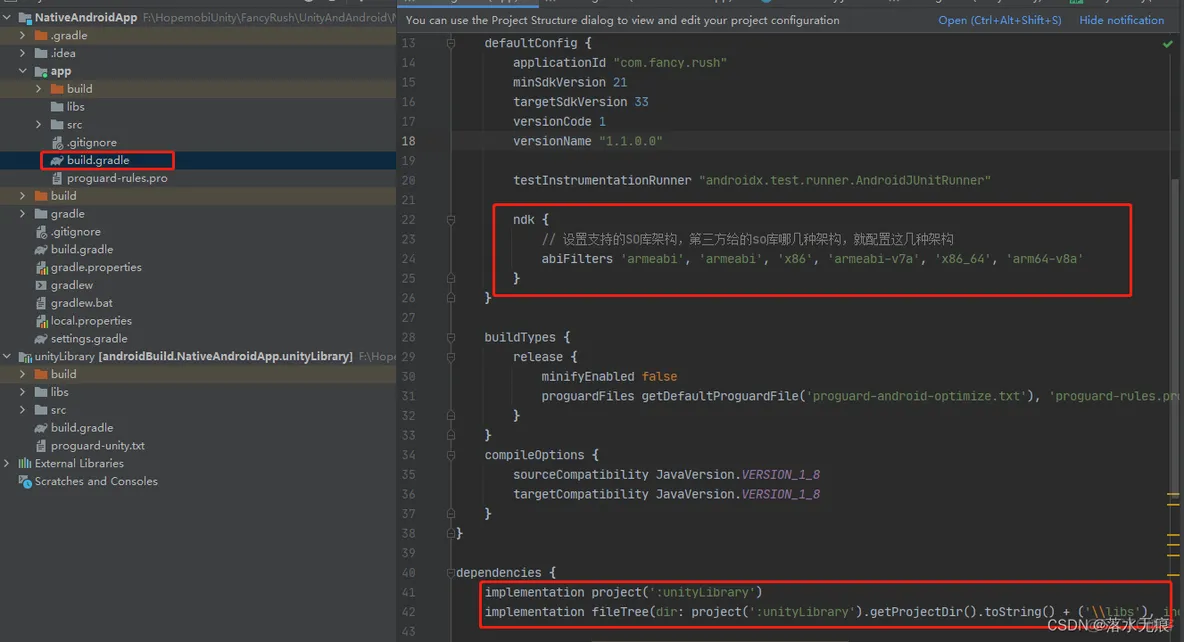Fold the ndk block at line 22
Viewport: 1184px width, 642px height.
tap(451, 220)
